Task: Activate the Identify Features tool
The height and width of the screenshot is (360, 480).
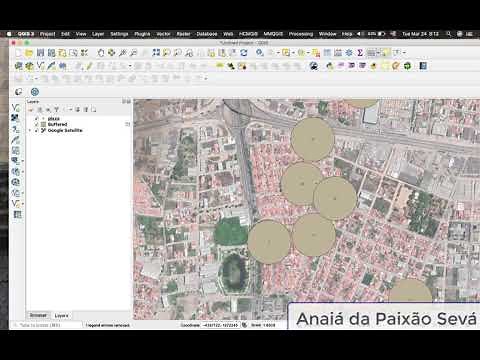Action: [x=260, y=53]
